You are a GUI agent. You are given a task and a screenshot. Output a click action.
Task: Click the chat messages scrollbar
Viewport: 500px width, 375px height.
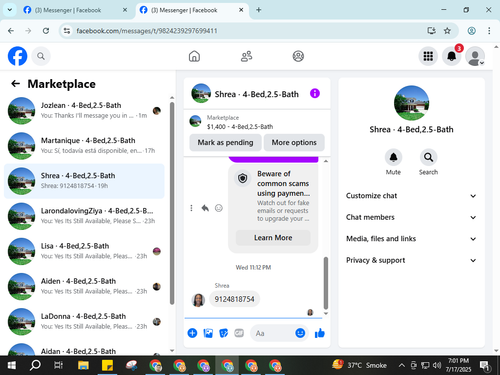point(326,283)
